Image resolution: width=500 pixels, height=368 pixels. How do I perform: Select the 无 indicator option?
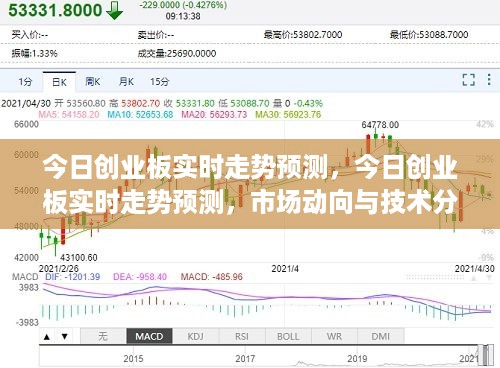click(x=103, y=336)
